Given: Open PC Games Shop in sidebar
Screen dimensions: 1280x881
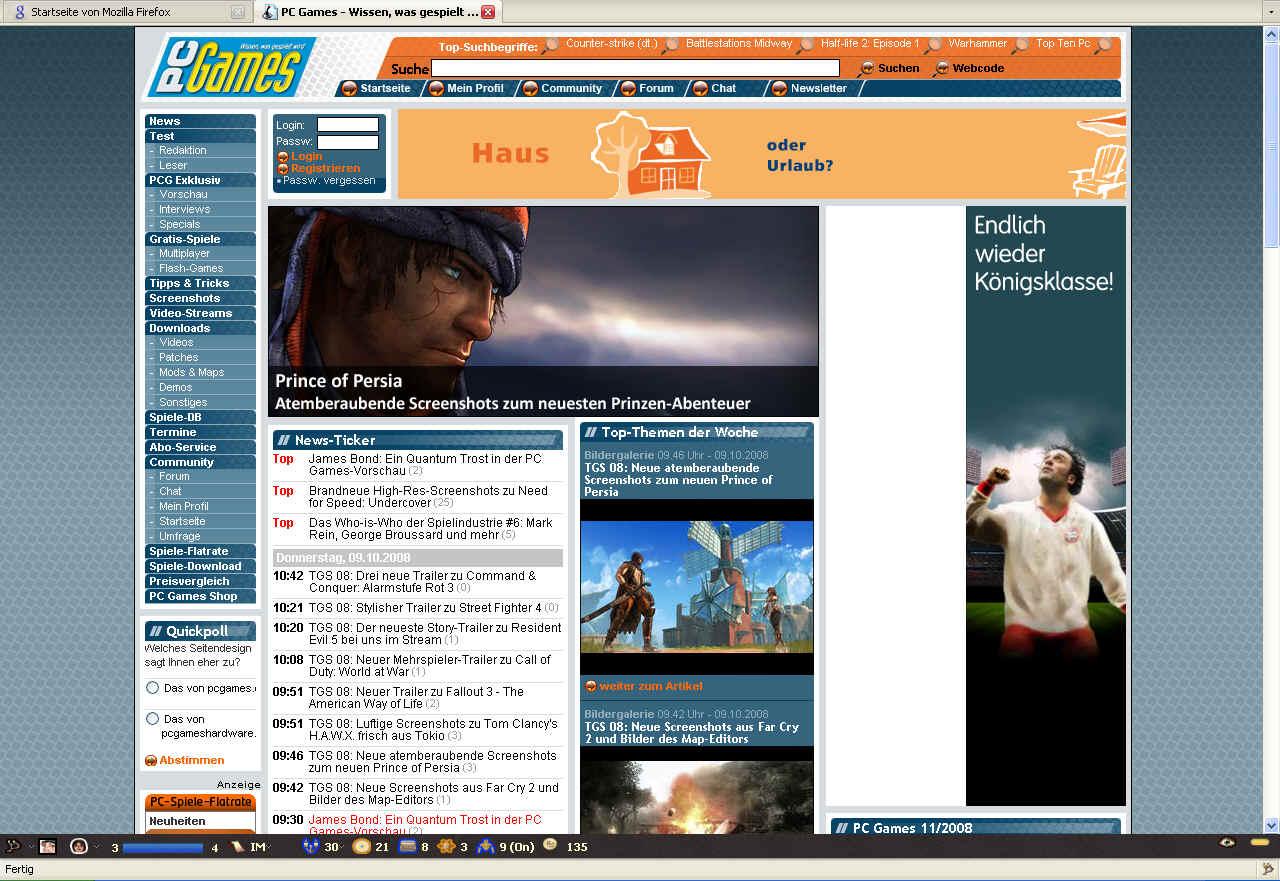Looking at the screenshot, I should 200,597.
